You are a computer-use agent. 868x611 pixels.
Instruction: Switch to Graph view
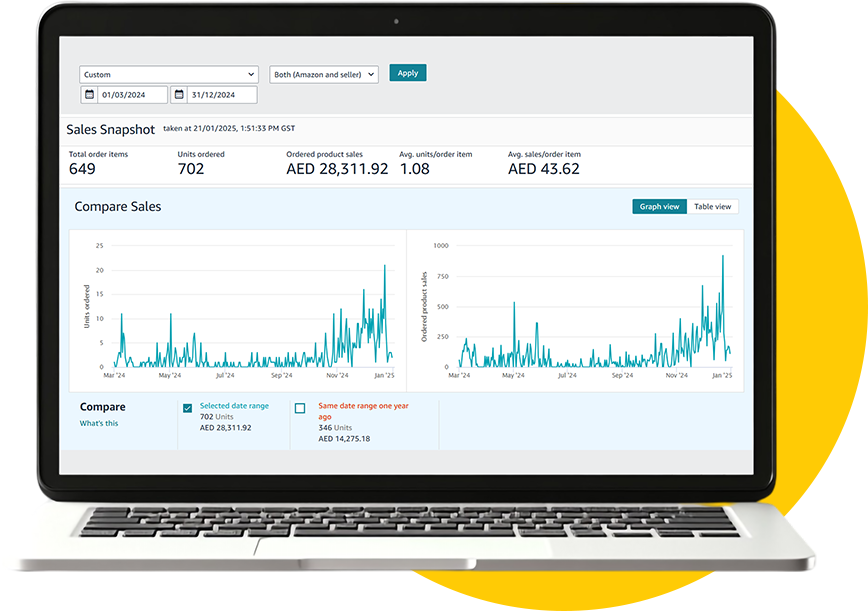pos(659,207)
